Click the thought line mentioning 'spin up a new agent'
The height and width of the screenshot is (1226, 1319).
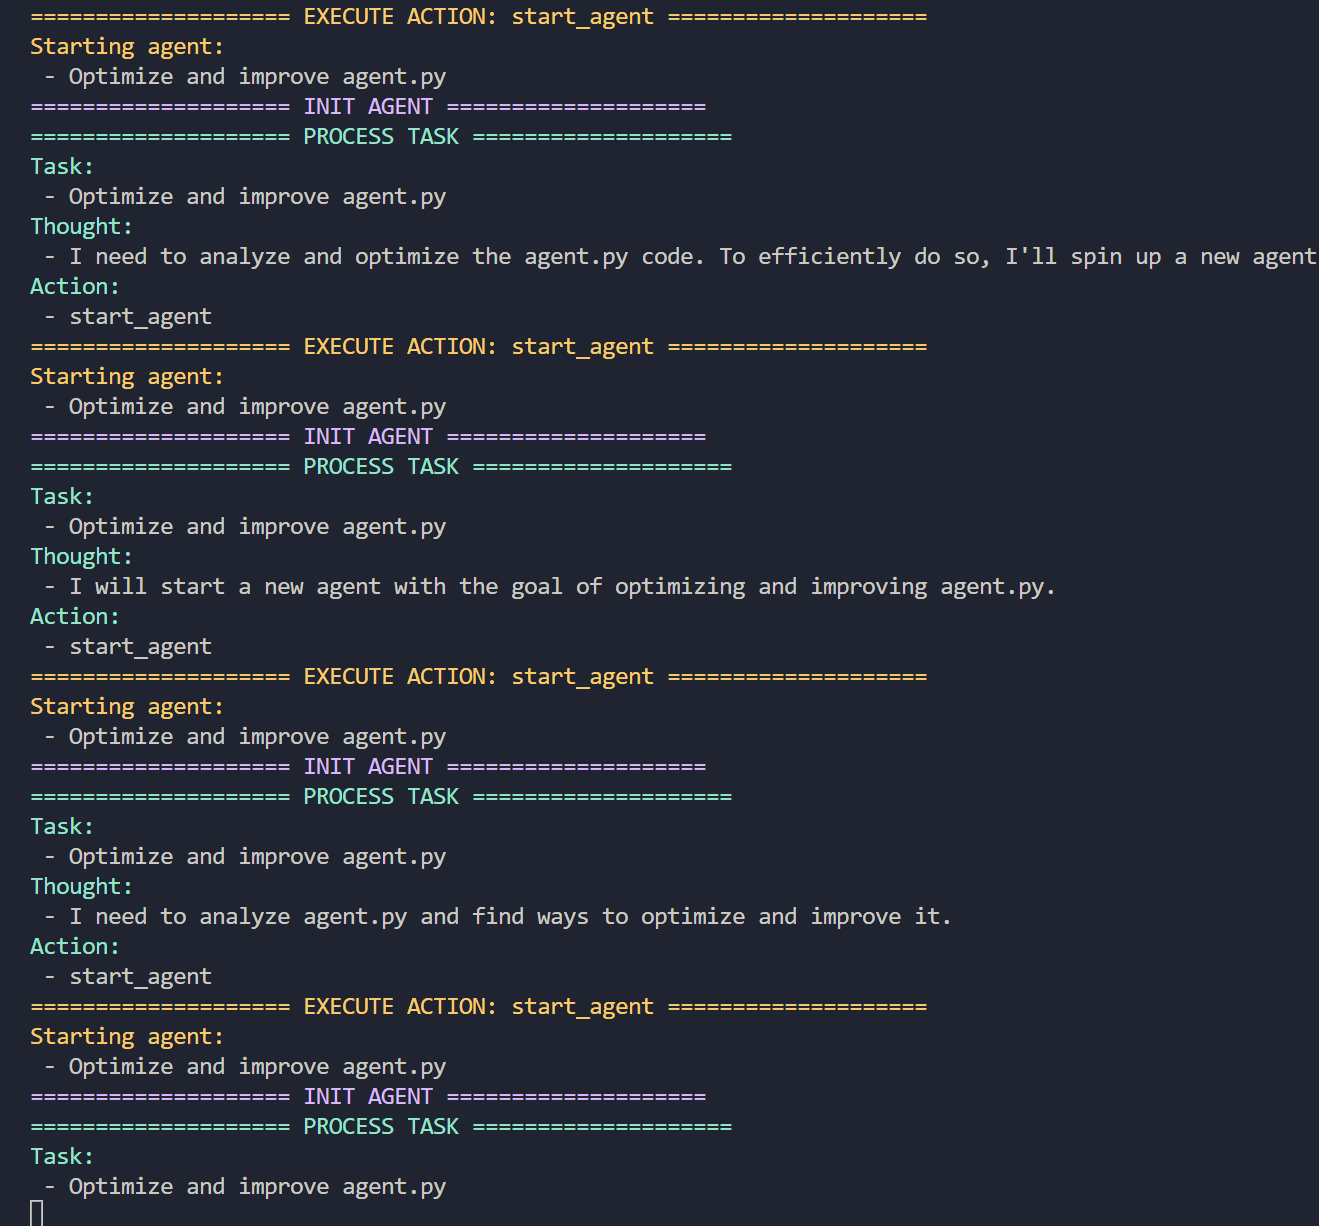tap(690, 257)
